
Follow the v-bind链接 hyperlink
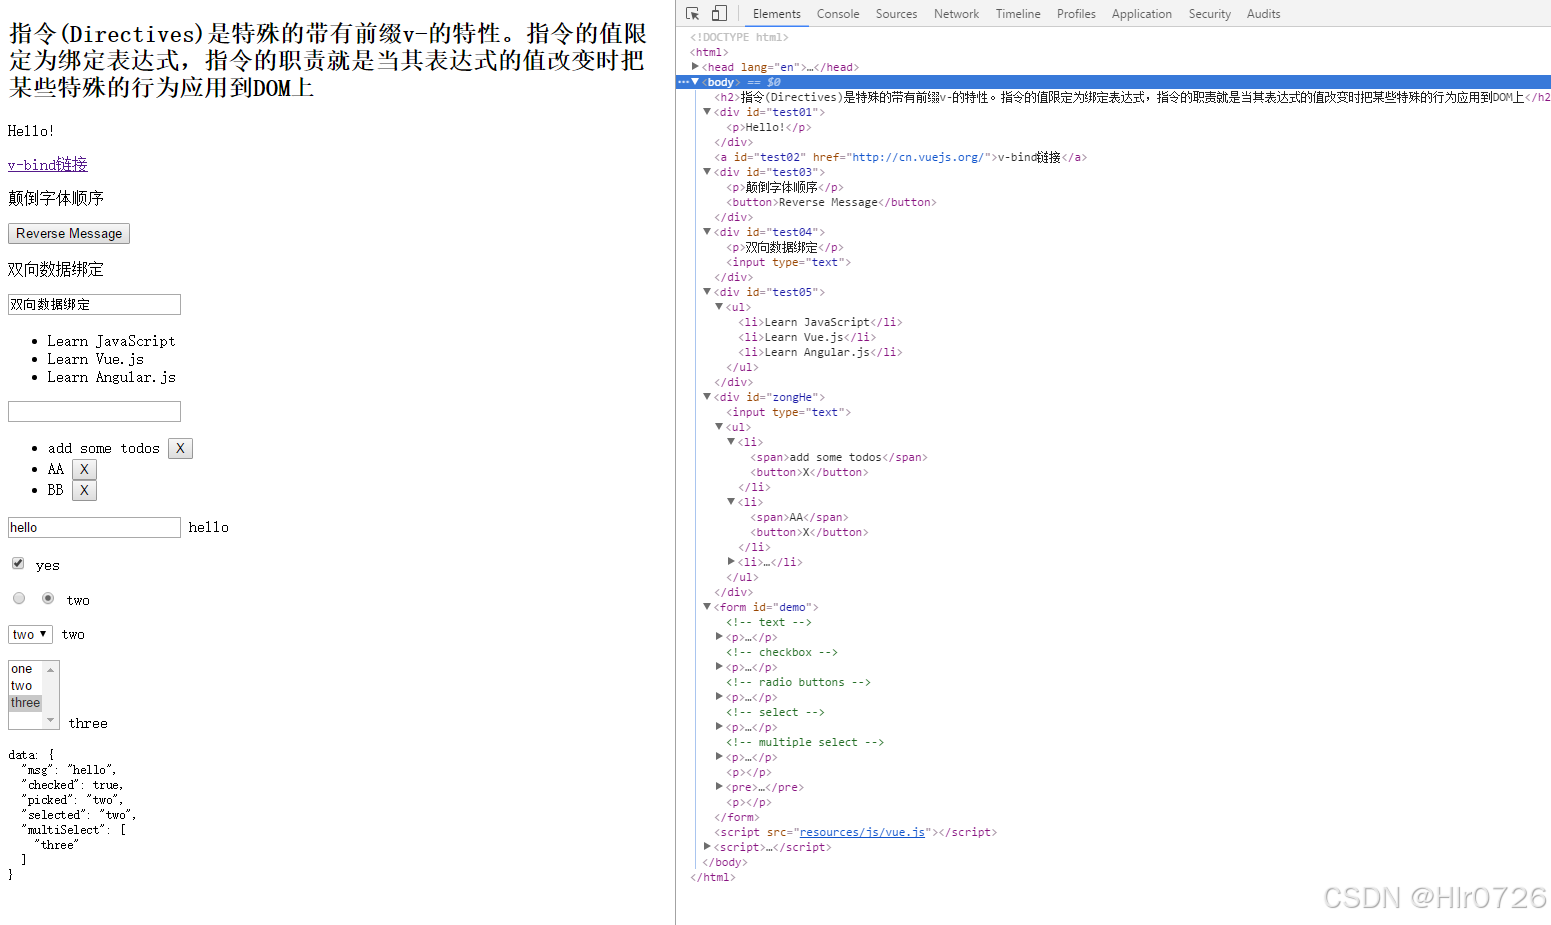pos(47,164)
